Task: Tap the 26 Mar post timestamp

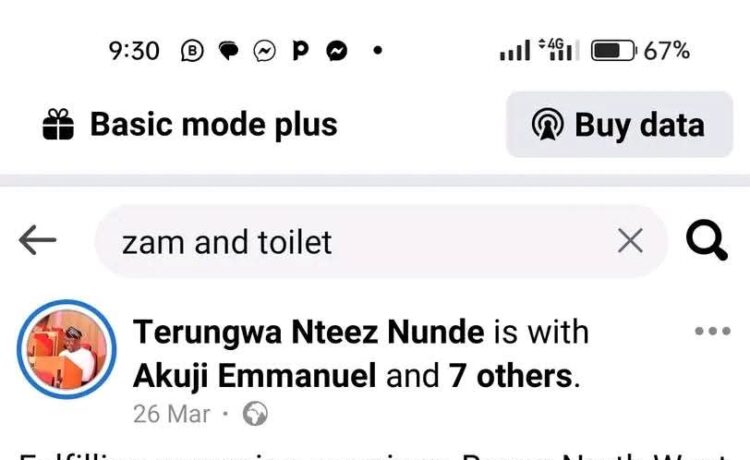Action: coord(171,413)
